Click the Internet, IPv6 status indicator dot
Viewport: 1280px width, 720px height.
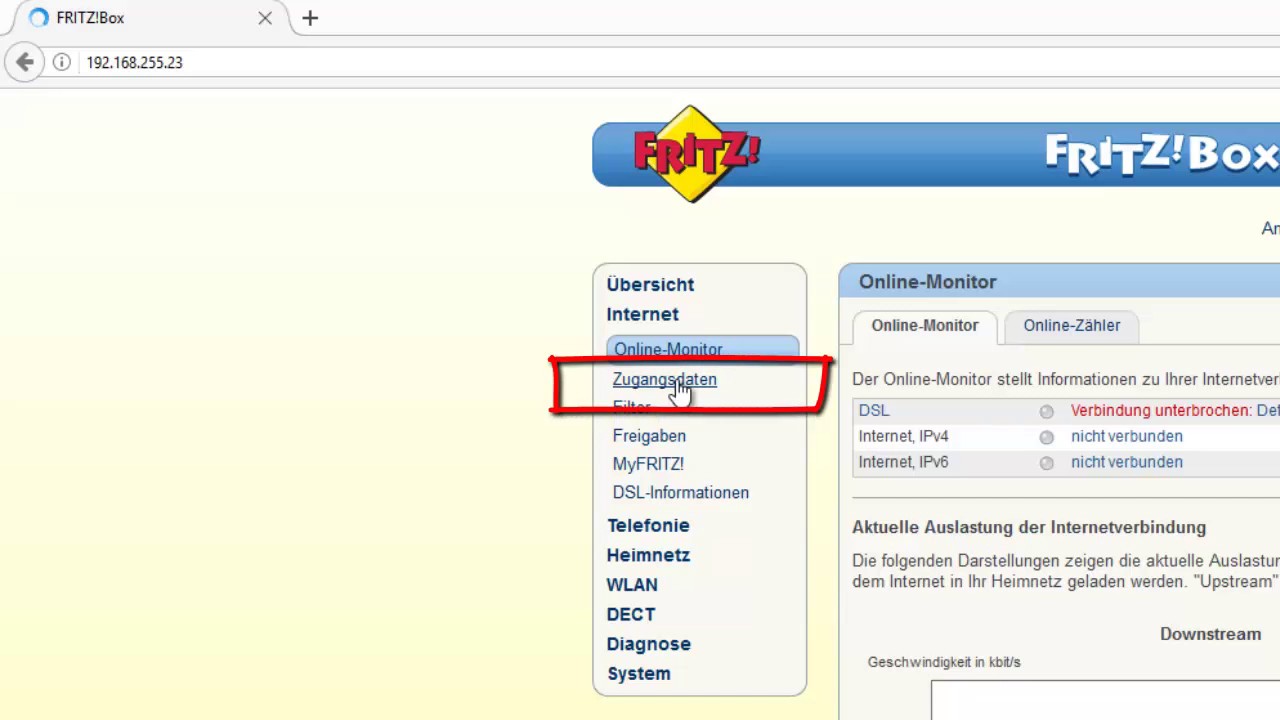(x=1046, y=463)
